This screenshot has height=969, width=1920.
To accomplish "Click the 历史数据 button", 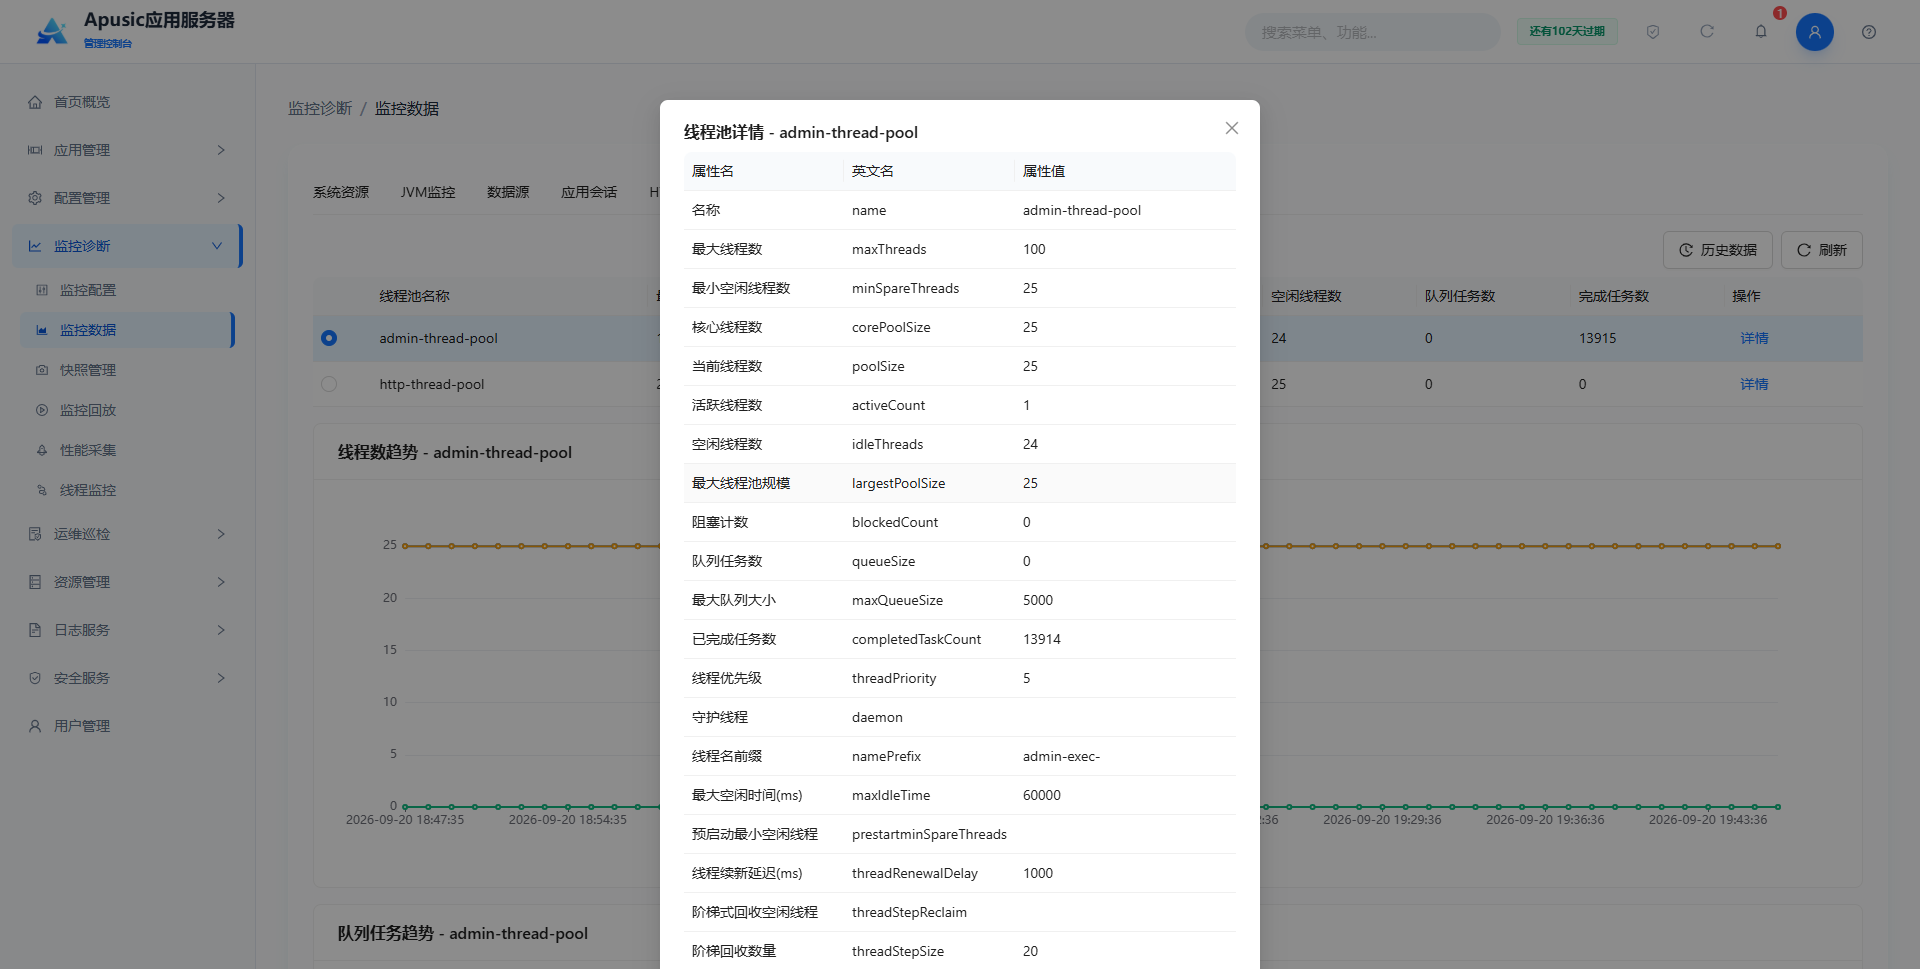I will pyautogui.click(x=1718, y=250).
